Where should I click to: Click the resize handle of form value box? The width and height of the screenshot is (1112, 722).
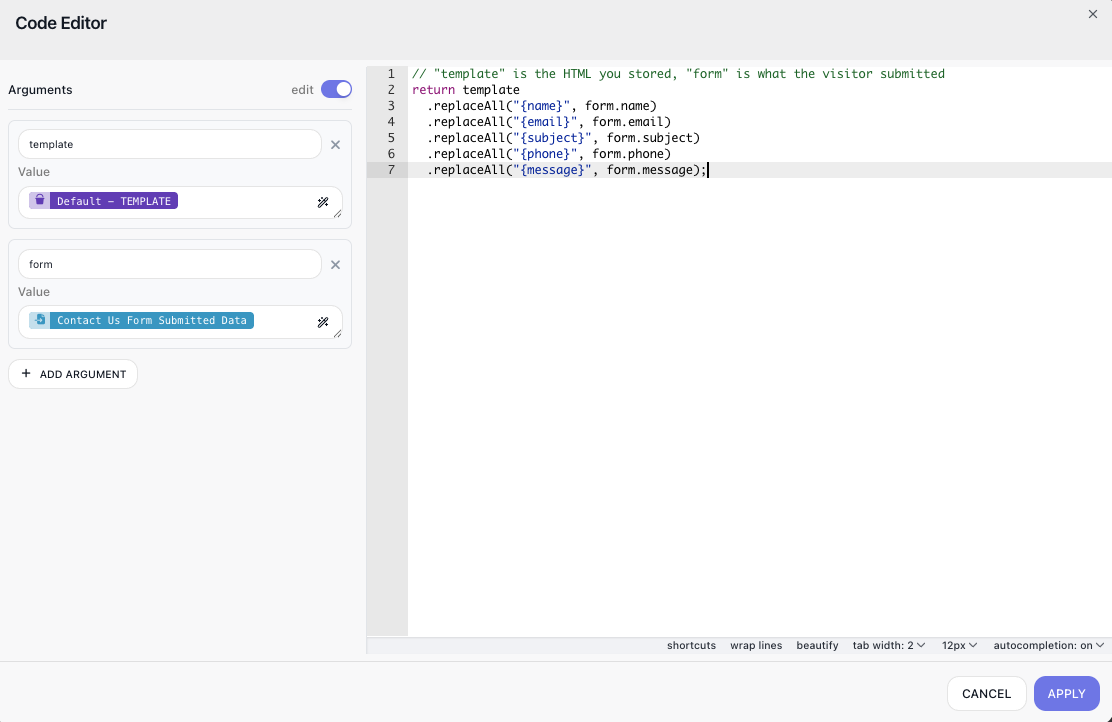(338, 333)
